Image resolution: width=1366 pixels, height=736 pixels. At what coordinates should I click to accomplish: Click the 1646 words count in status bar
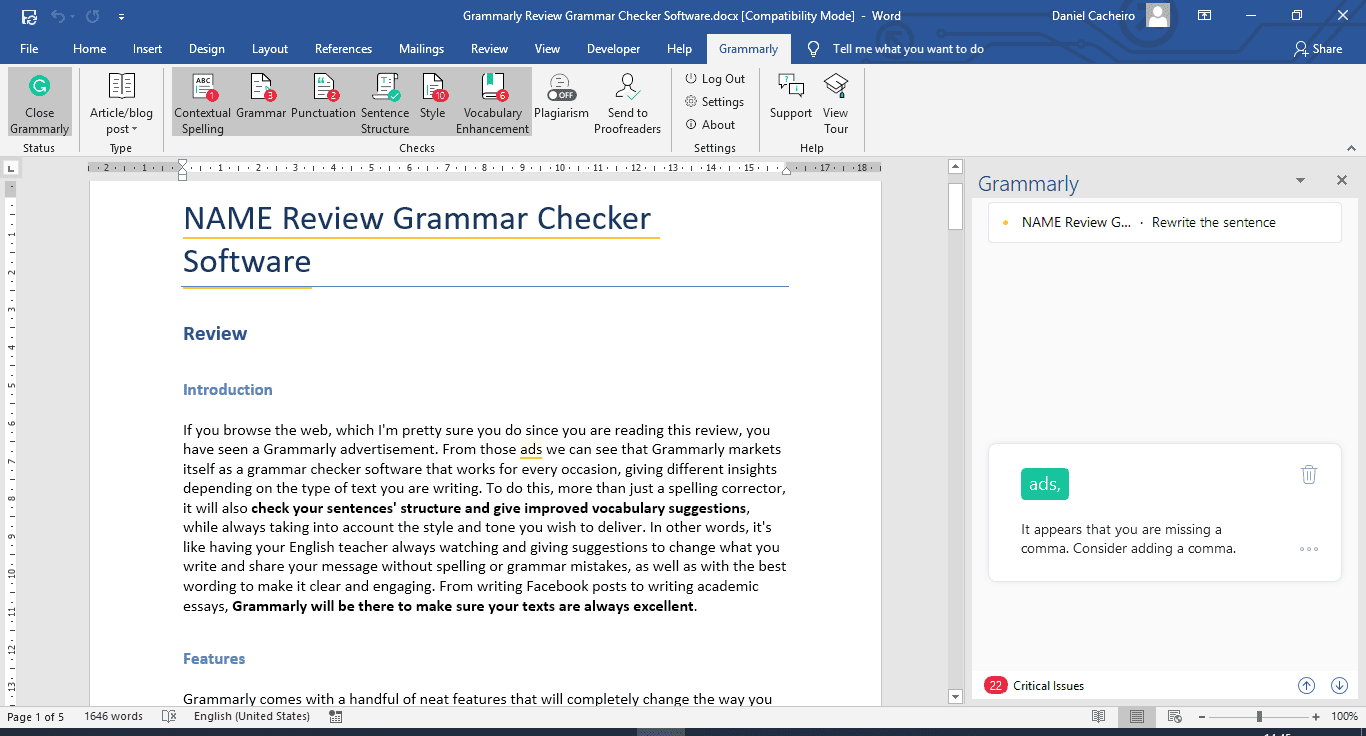click(x=113, y=716)
